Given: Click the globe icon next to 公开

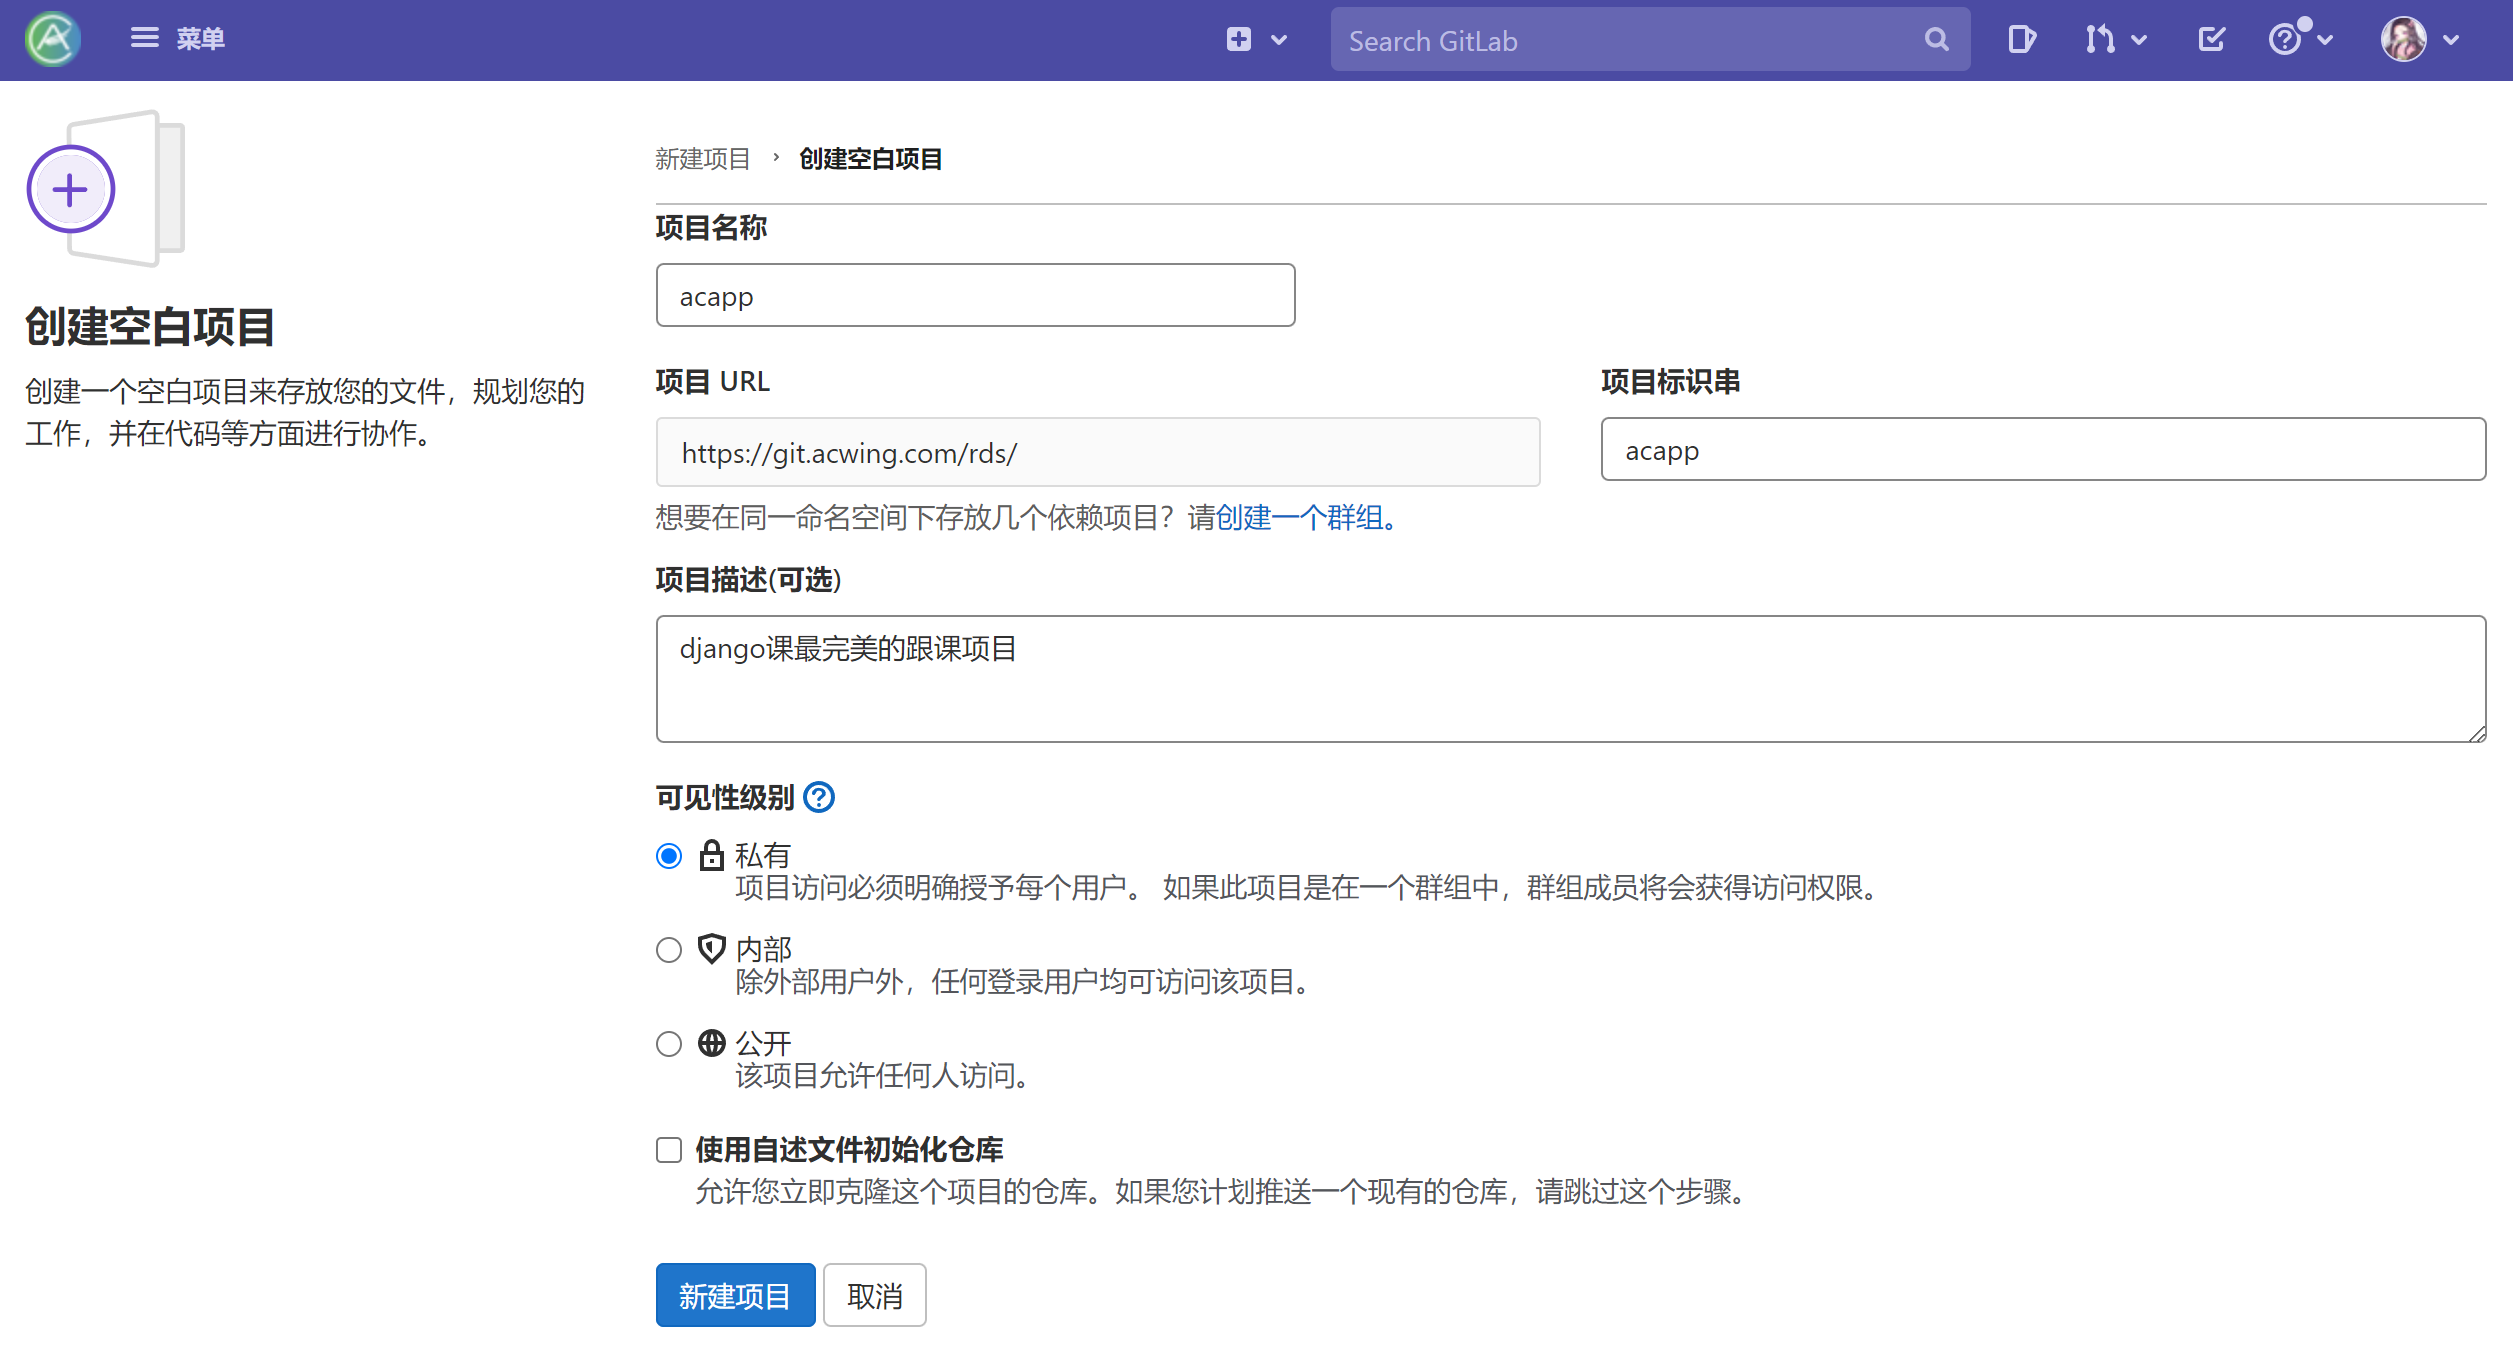Looking at the screenshot, I should click(x=711, y=1043).
